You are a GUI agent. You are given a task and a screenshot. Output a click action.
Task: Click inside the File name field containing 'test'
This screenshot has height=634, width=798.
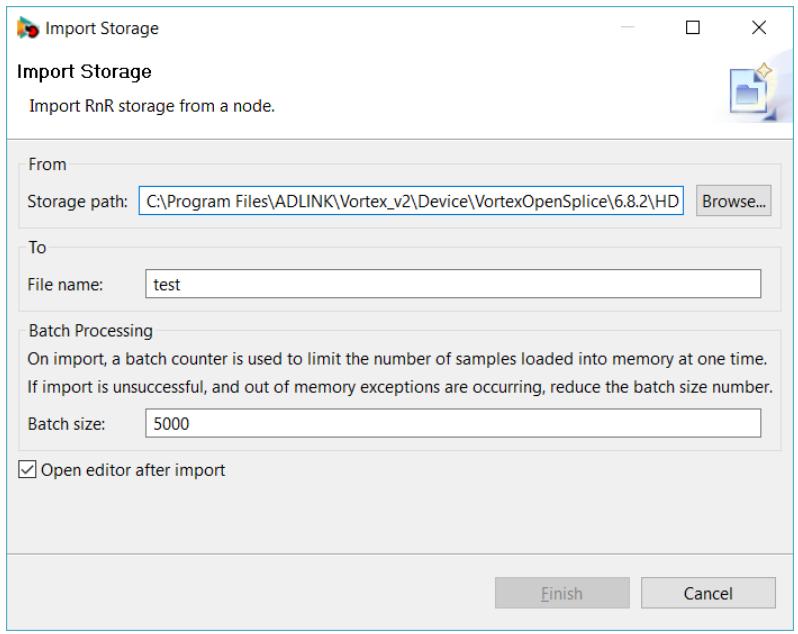coord(453,284)
